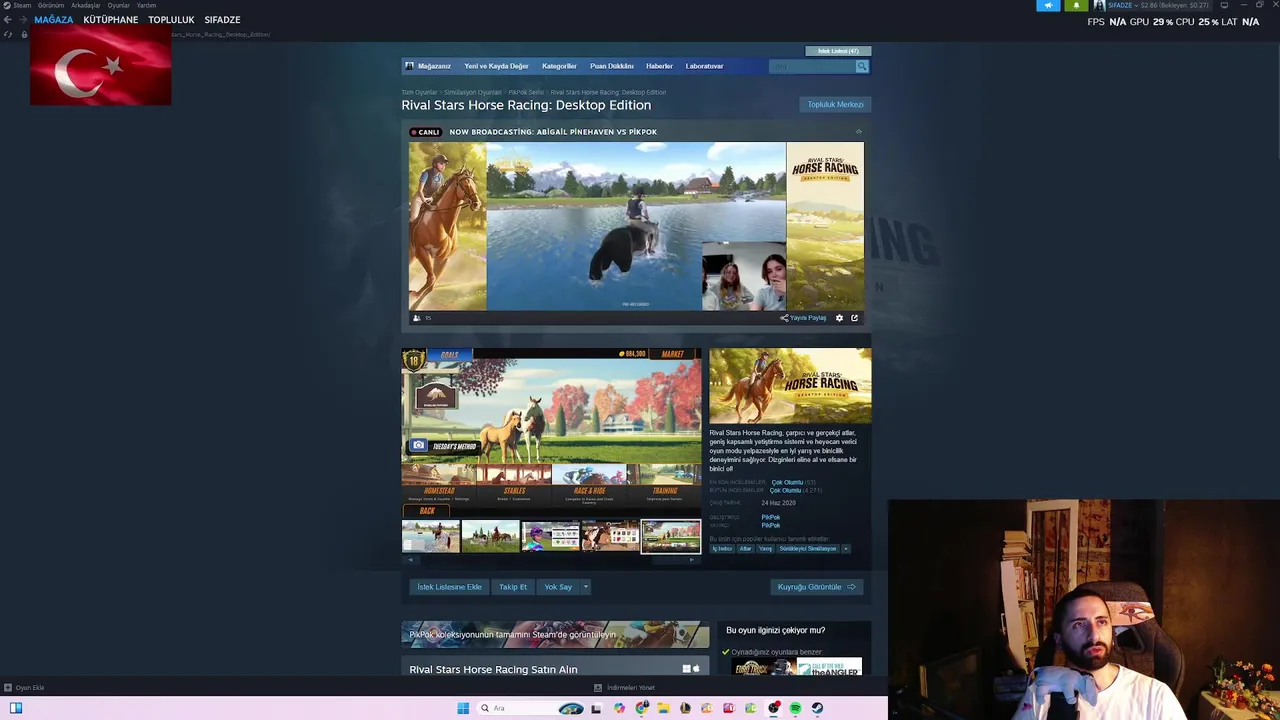Open İndirmeleri Yönet in status bar
The image size is (1280, 720).
tap(630, 688)
